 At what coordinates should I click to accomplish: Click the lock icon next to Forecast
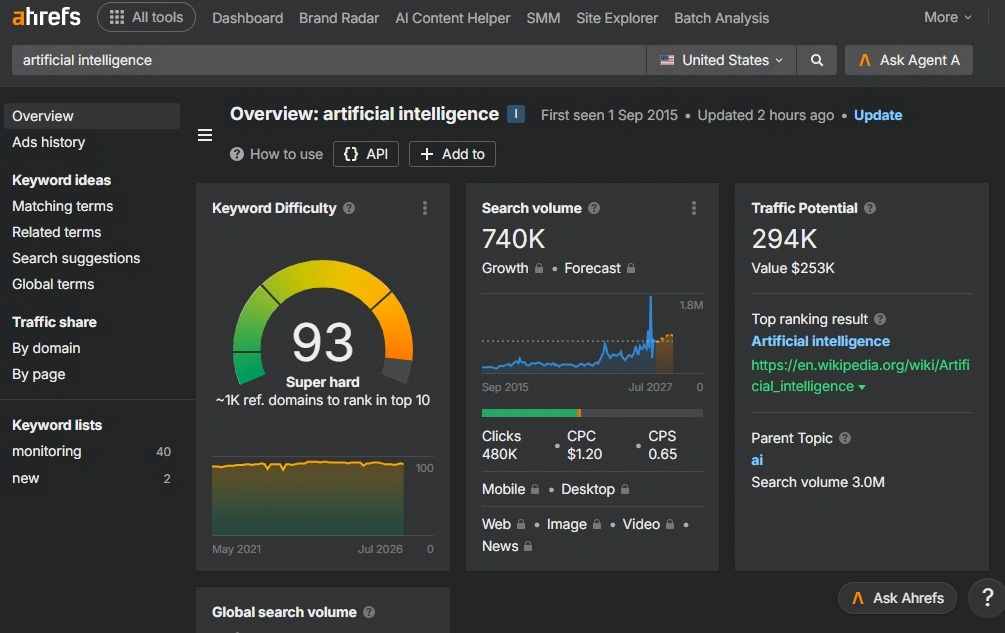click(631, 268)
